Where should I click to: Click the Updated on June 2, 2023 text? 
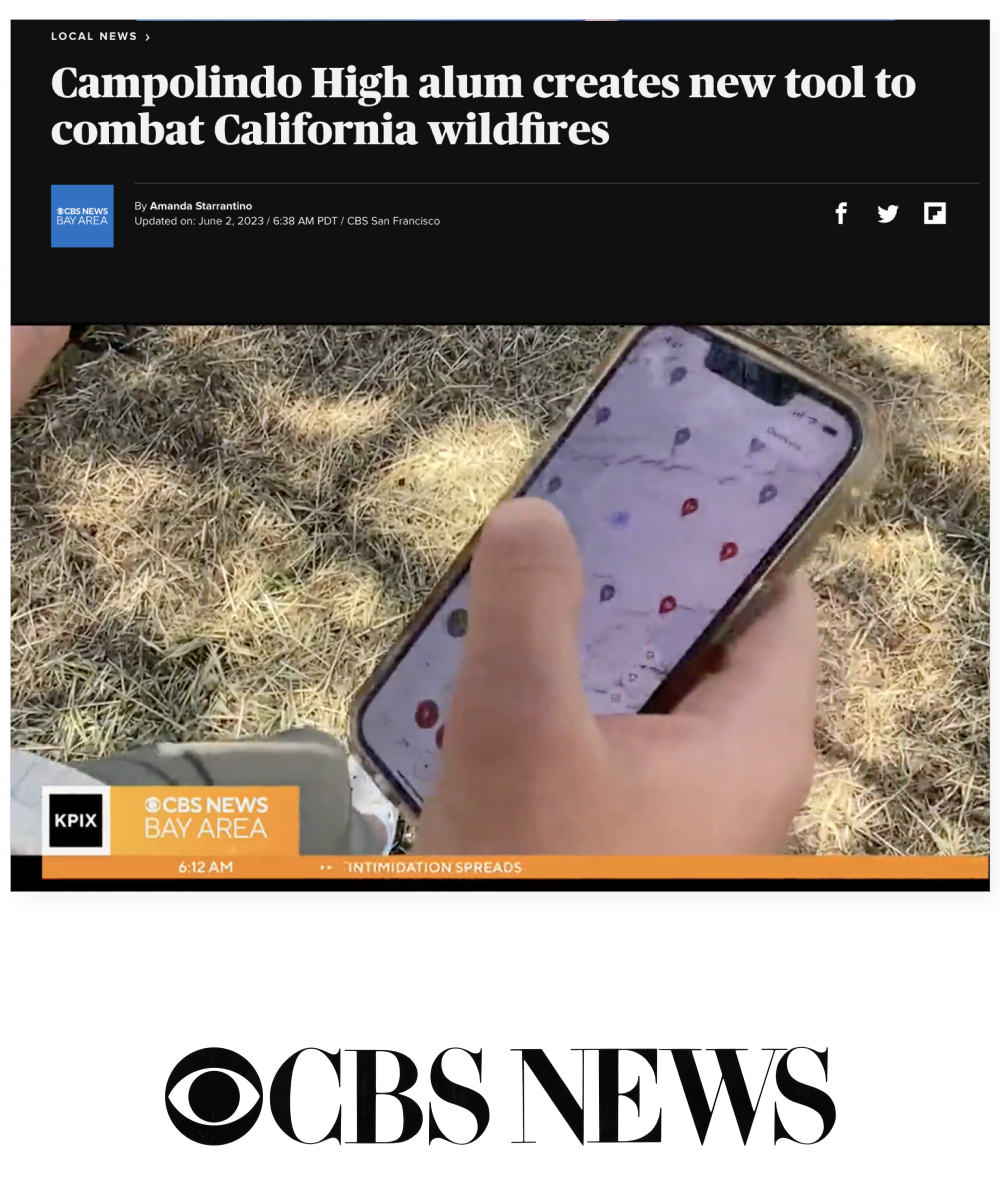199,221
